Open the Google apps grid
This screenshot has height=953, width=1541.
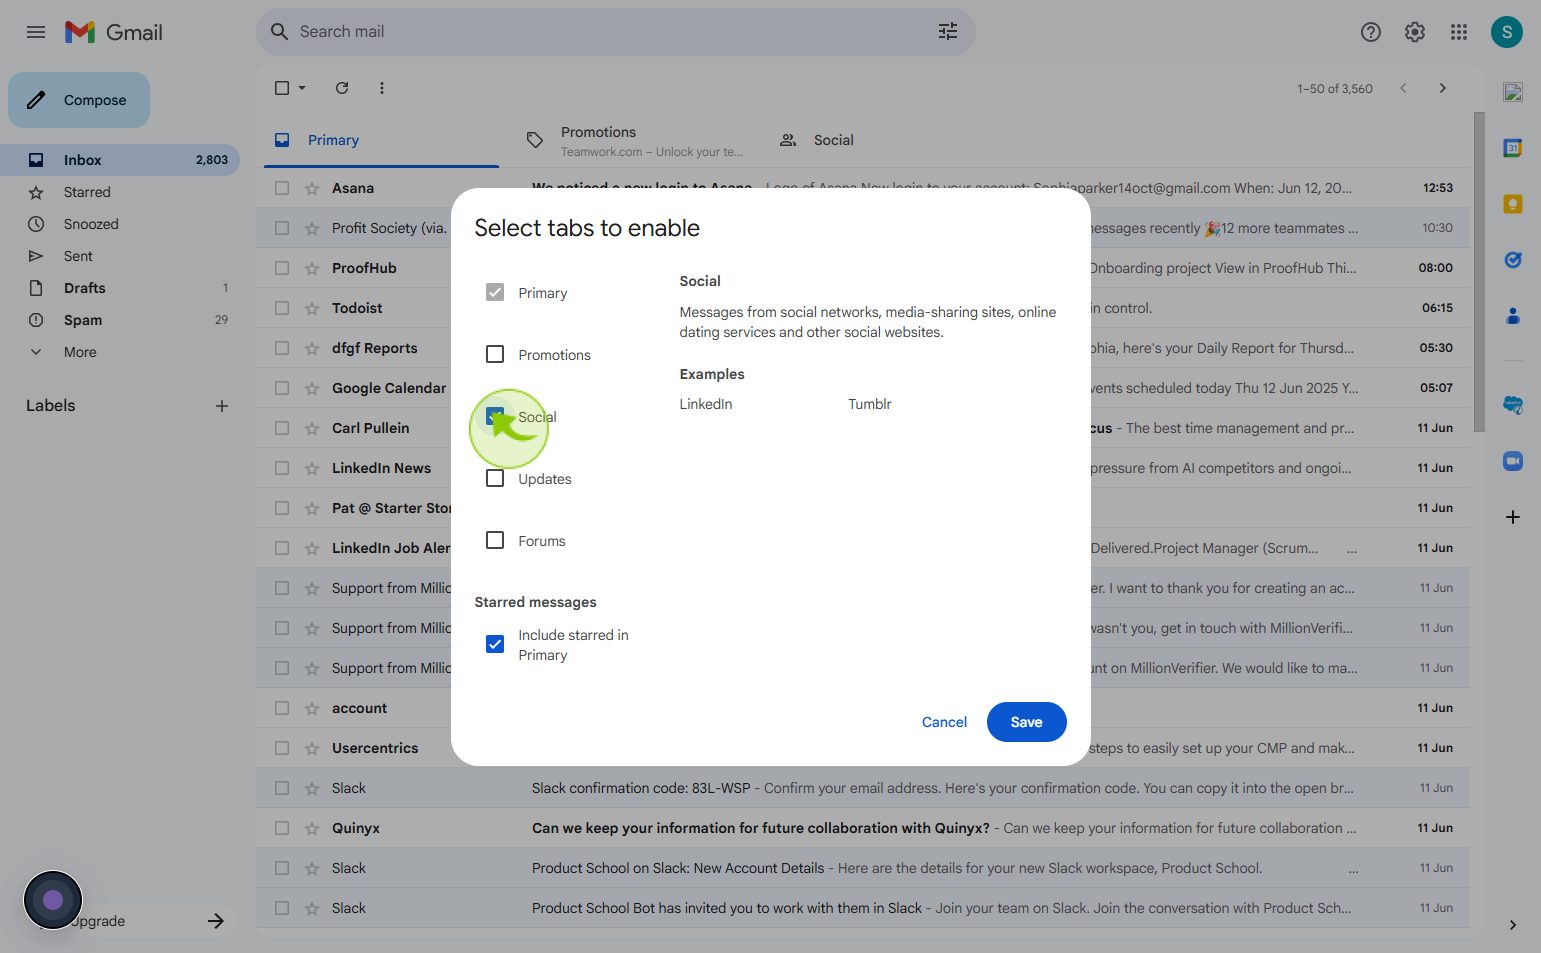coord(1459,32)
